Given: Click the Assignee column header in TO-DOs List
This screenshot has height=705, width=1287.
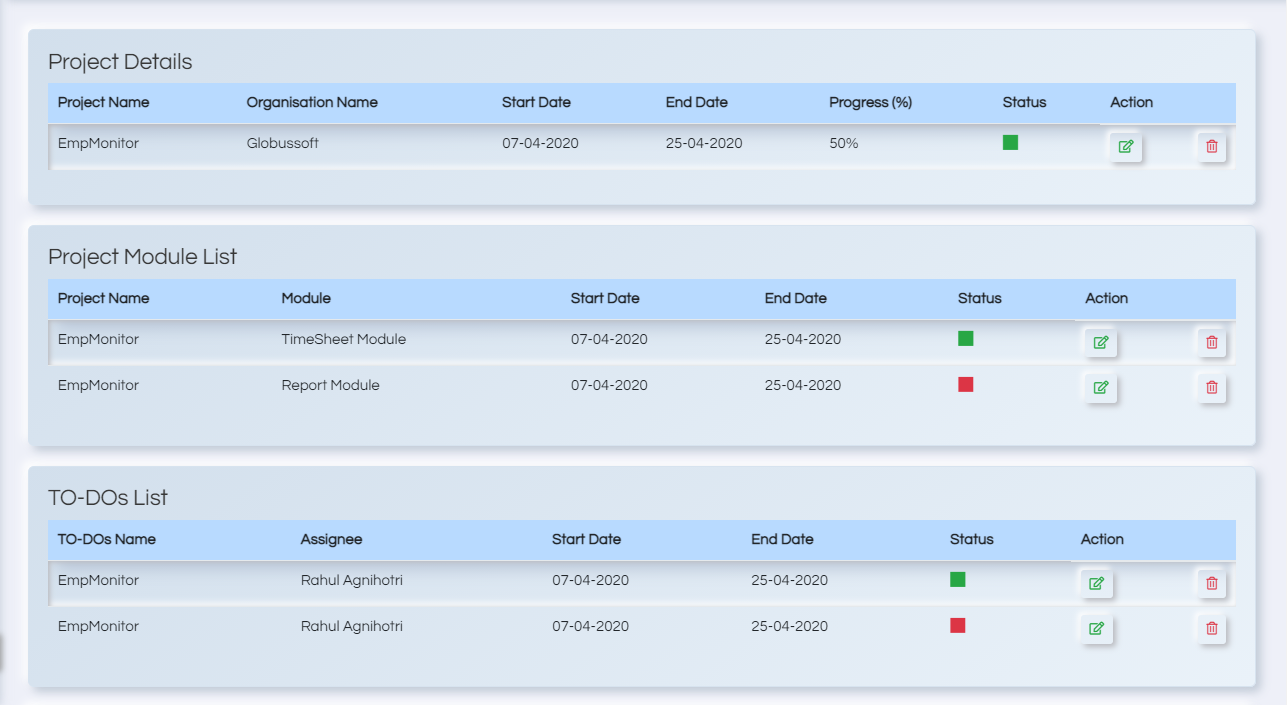Looking at the screenshot, I should coord(331,539).
